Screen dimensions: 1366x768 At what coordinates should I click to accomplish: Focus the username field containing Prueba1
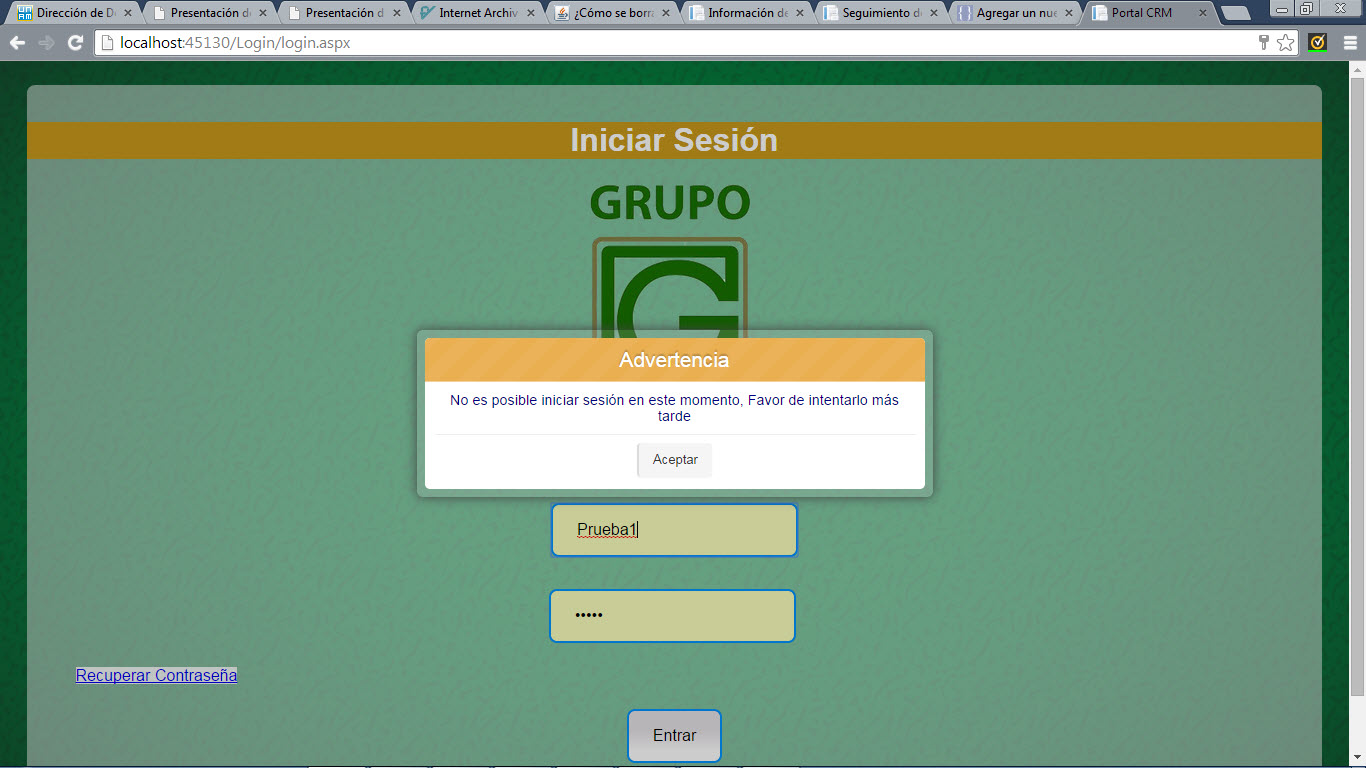[x=674, y=530]
